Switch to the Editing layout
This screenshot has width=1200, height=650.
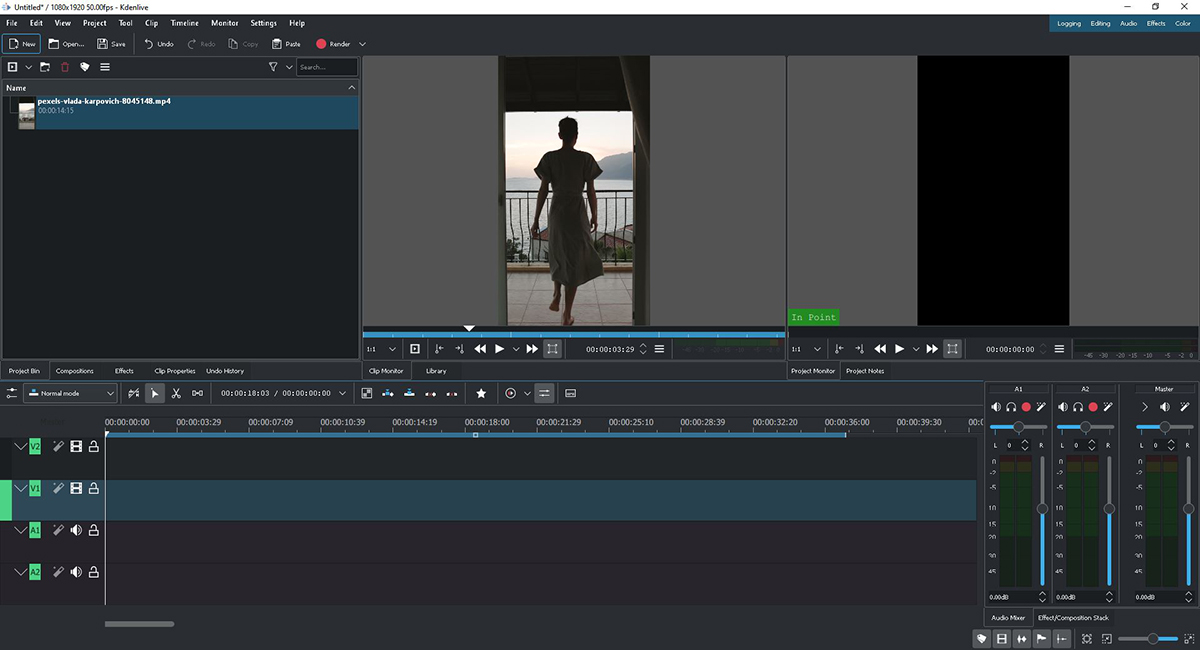point(1100,23)
